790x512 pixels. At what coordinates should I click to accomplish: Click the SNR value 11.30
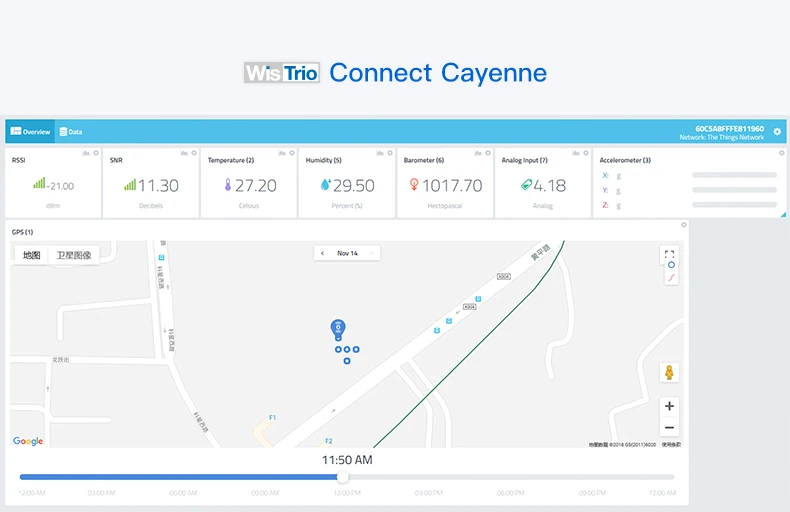click(x=158, y=185)
